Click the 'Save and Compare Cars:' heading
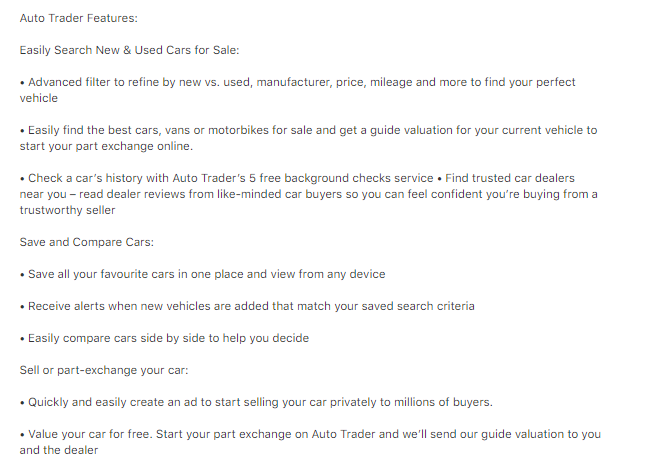This screenshot has width=668, height=471. click(x=86, y=242)
